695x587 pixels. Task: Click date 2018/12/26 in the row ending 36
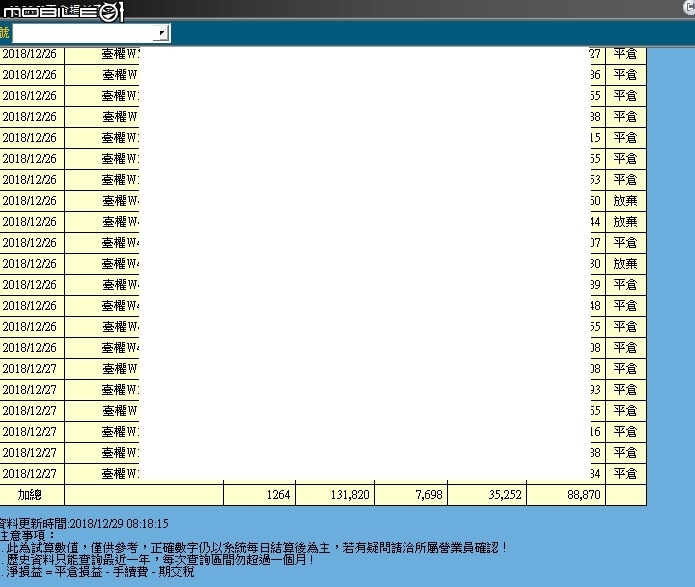pos(30,74)
